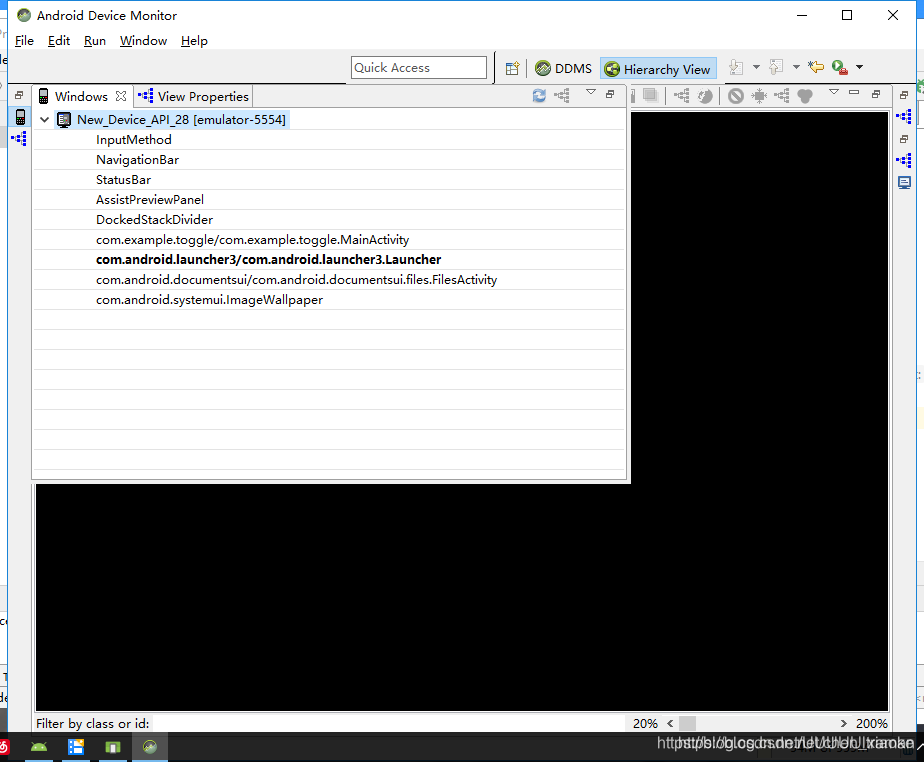The image size is (924, 762).
Task: Click the down-arrow page icon right of Hierarchy View
Action: pos(736,67)
